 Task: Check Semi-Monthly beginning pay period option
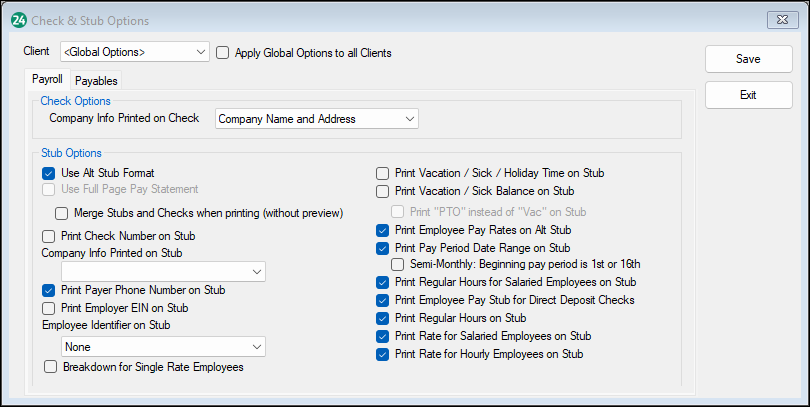point(397,264)
